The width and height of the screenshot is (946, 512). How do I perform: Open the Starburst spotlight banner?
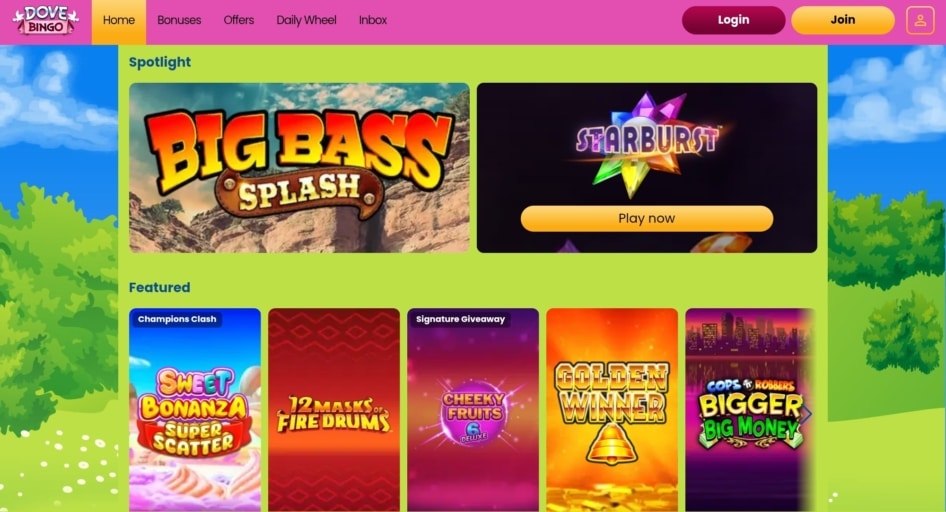click(647, 144)
